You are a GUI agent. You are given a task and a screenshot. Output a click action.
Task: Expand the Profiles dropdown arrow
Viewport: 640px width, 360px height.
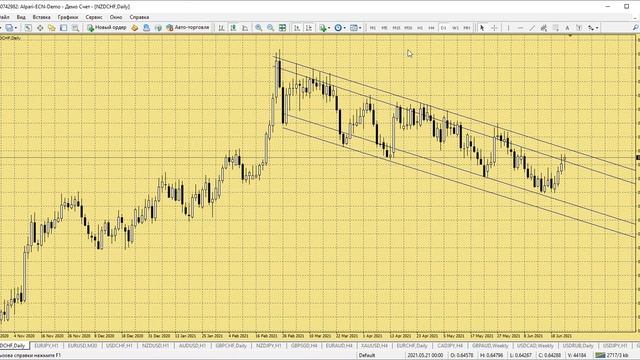[16, 28]
